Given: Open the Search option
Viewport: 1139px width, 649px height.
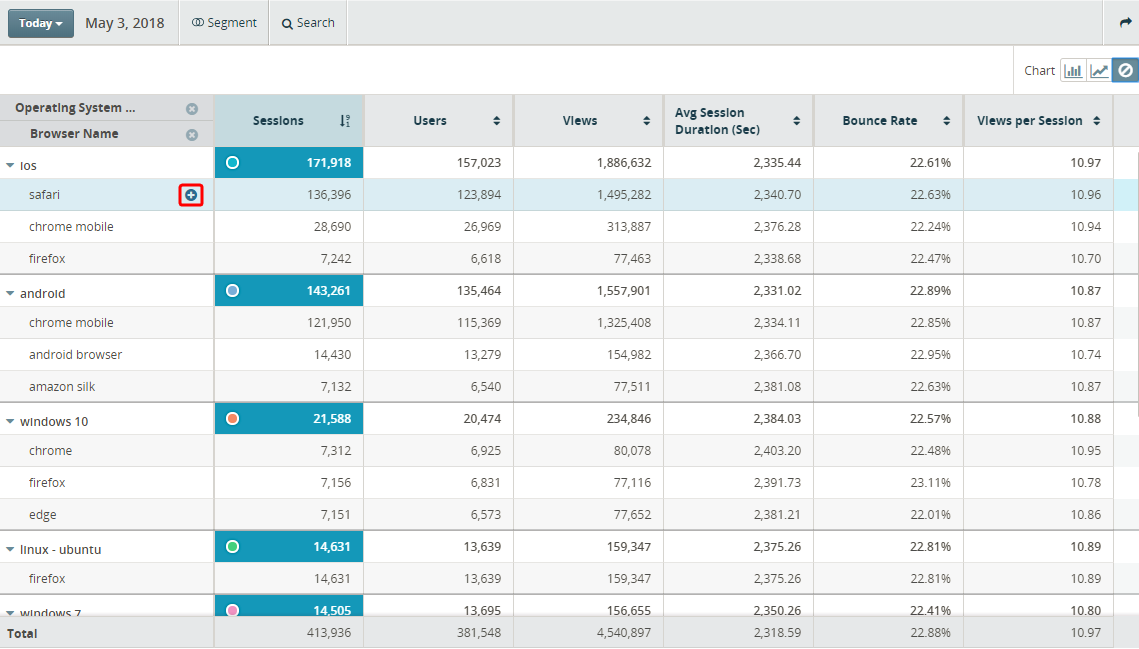Looking at the screenshot, I should tap(308, 23).
